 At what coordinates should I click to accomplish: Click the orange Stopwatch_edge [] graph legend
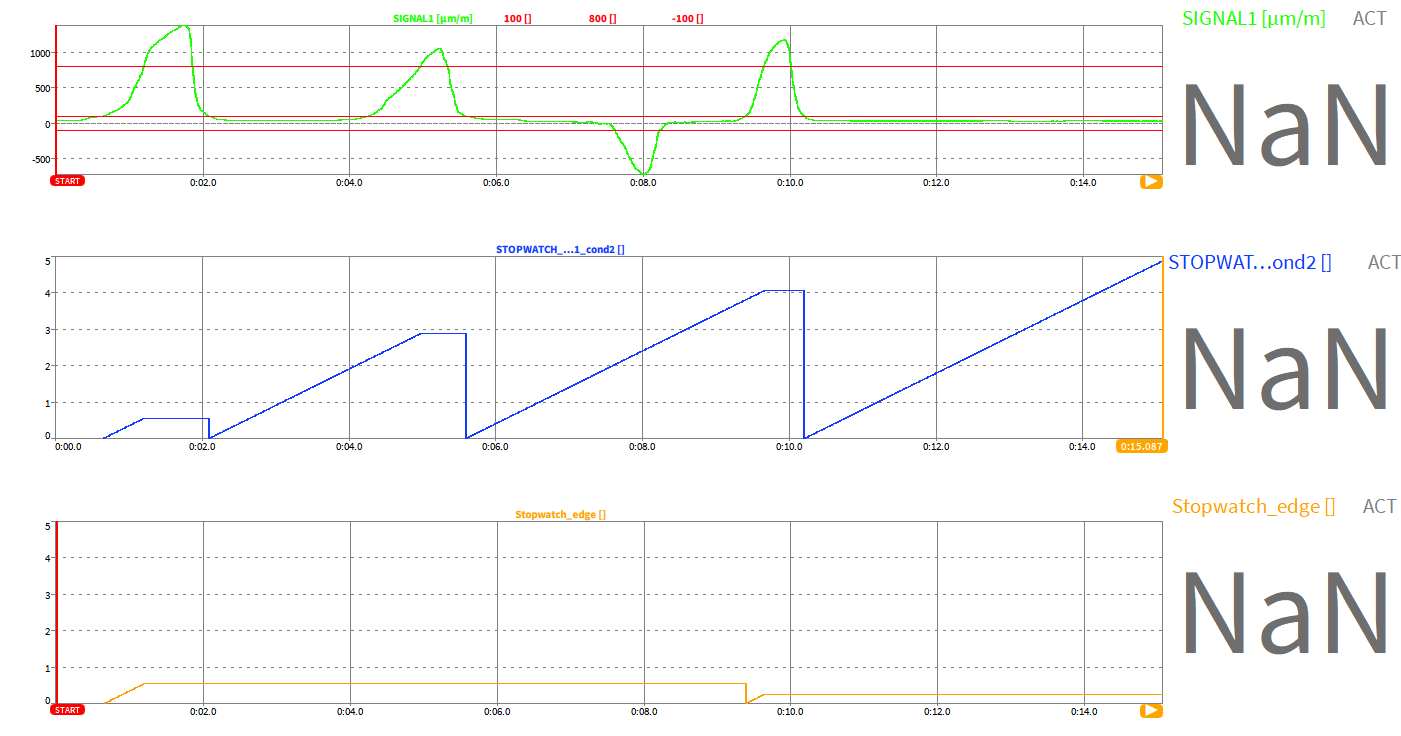click(x=560, y=514)
